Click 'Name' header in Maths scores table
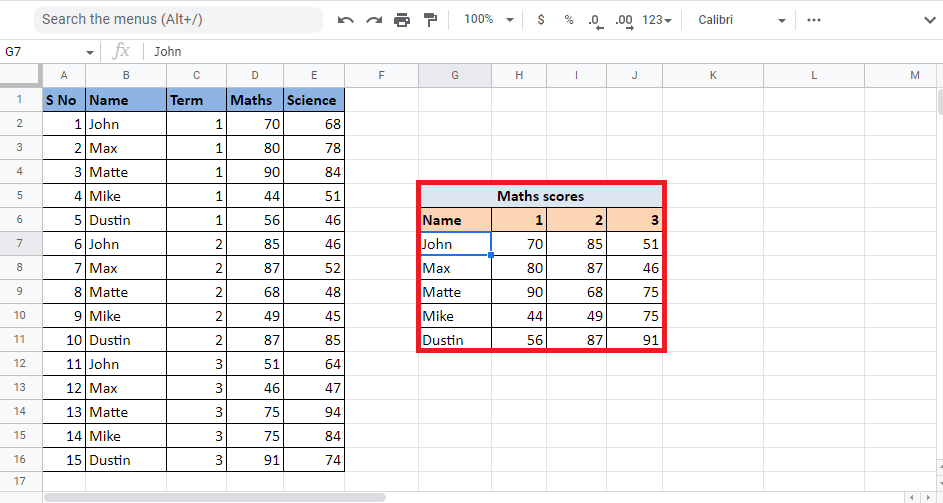 coord(455,220)
